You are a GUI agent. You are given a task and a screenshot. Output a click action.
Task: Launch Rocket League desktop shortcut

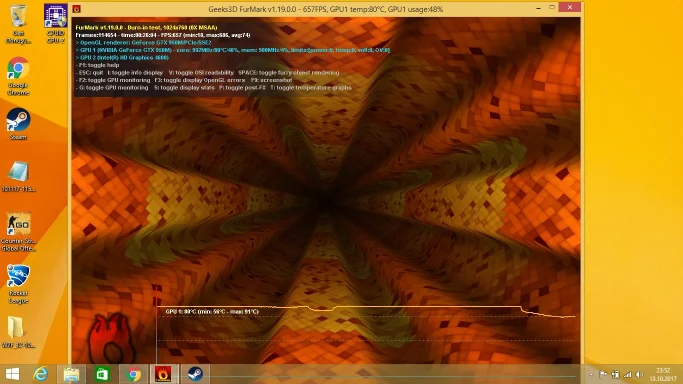(x=18, y=284)
